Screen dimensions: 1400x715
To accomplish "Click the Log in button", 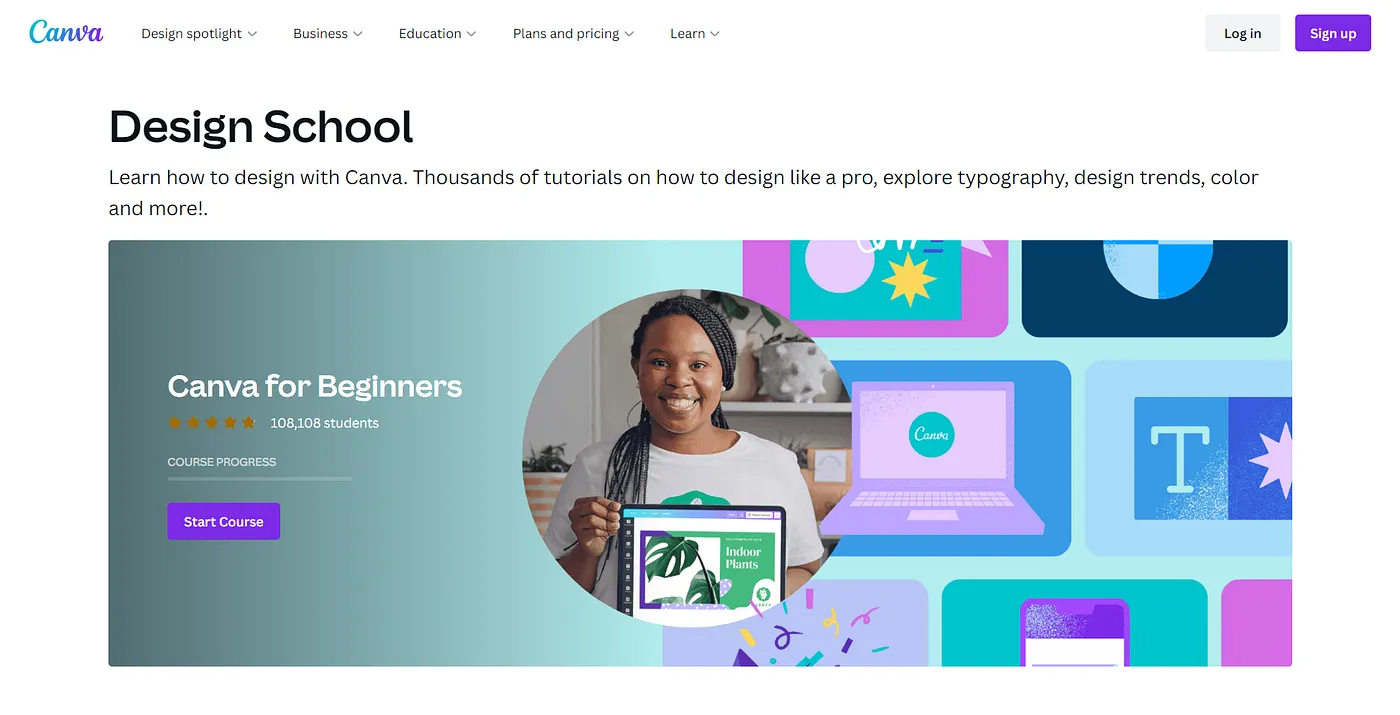I will [x=1242, y=33].
